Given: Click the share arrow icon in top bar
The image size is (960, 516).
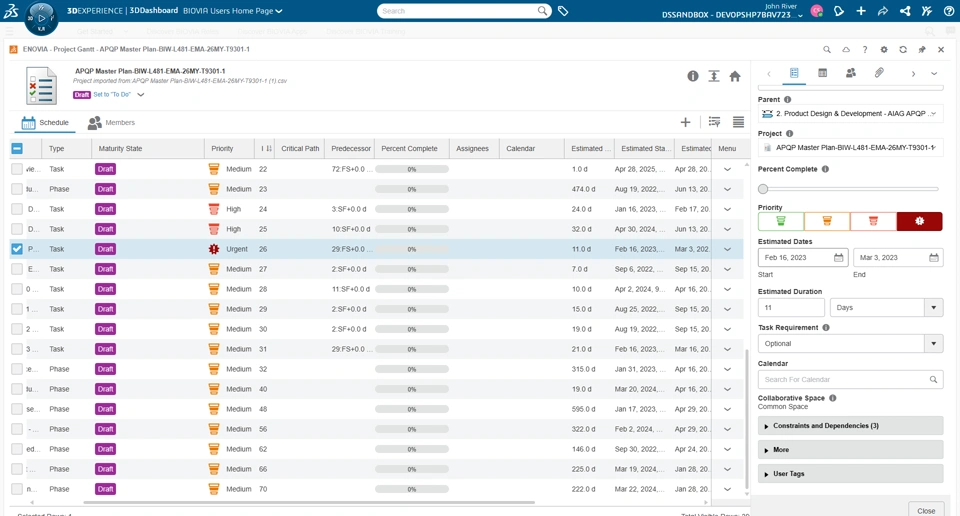Looking at the screenshot, I should (x=883, y=11).
